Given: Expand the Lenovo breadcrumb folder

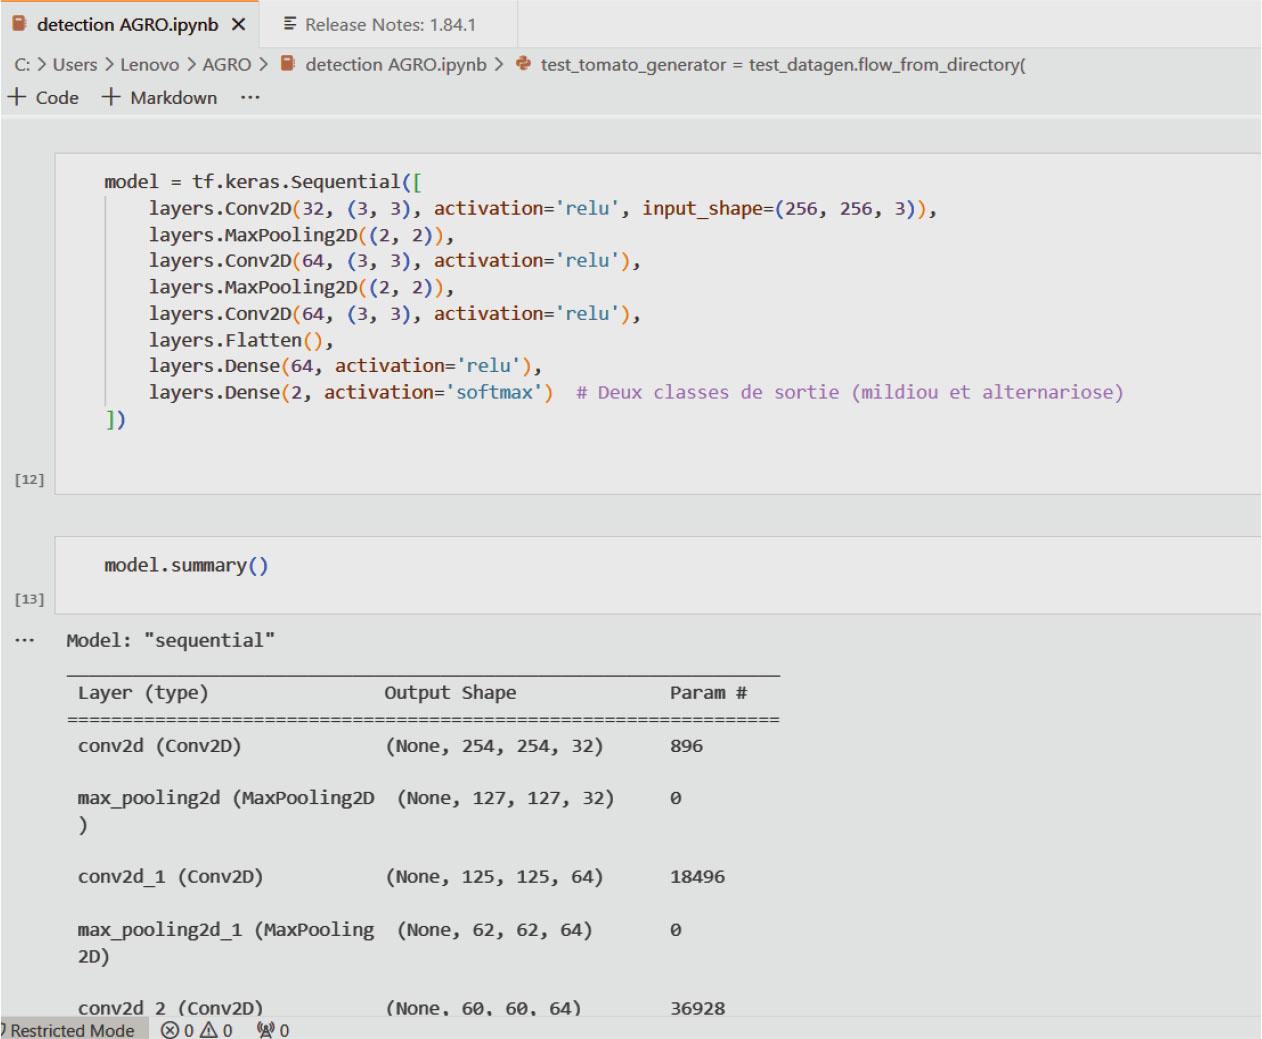Looking at the screenshot, I should tap(149, 65).
